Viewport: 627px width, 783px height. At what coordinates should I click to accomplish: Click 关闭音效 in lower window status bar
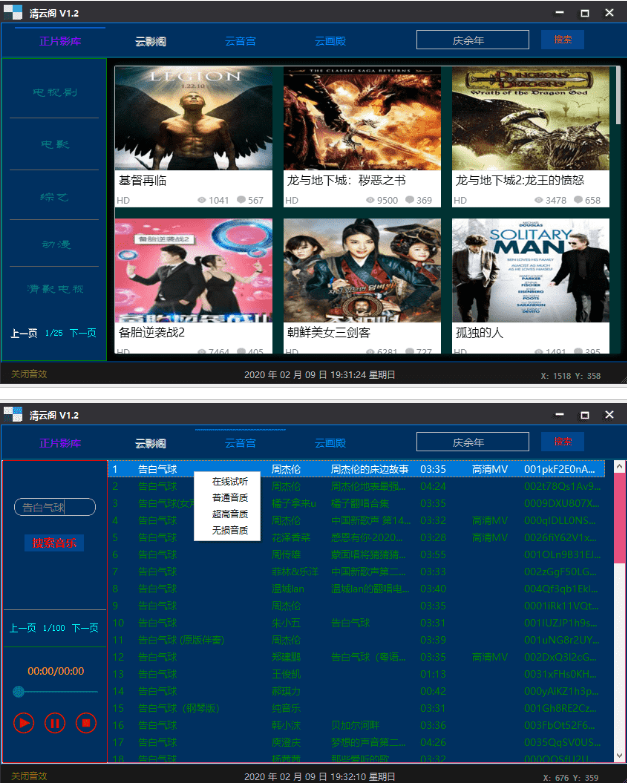click(29, 776)
